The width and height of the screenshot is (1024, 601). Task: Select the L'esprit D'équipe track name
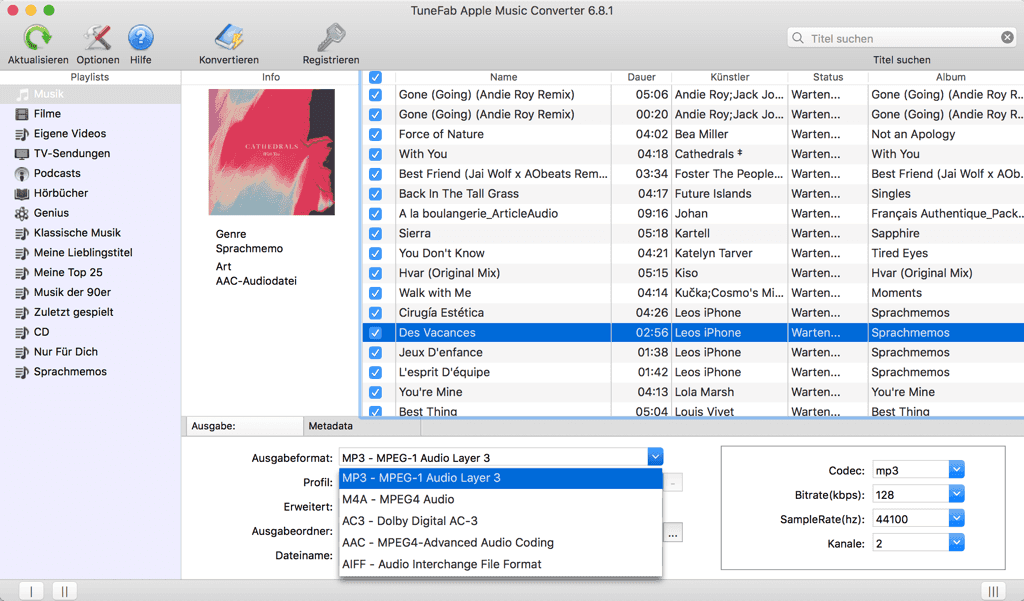[x=444, y=372]
